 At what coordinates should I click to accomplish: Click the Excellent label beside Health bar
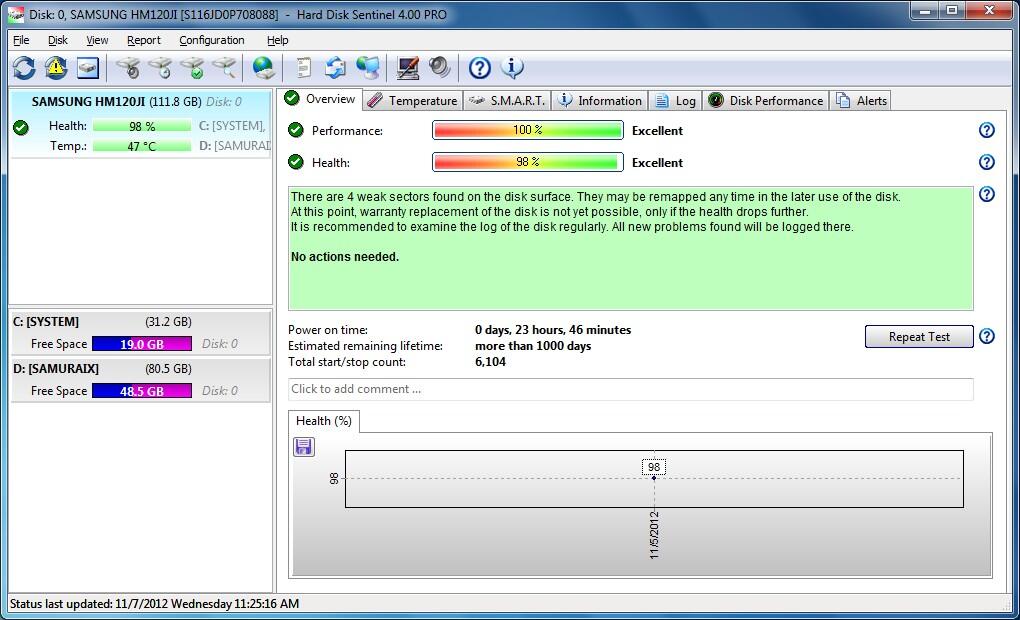(657, 163)
